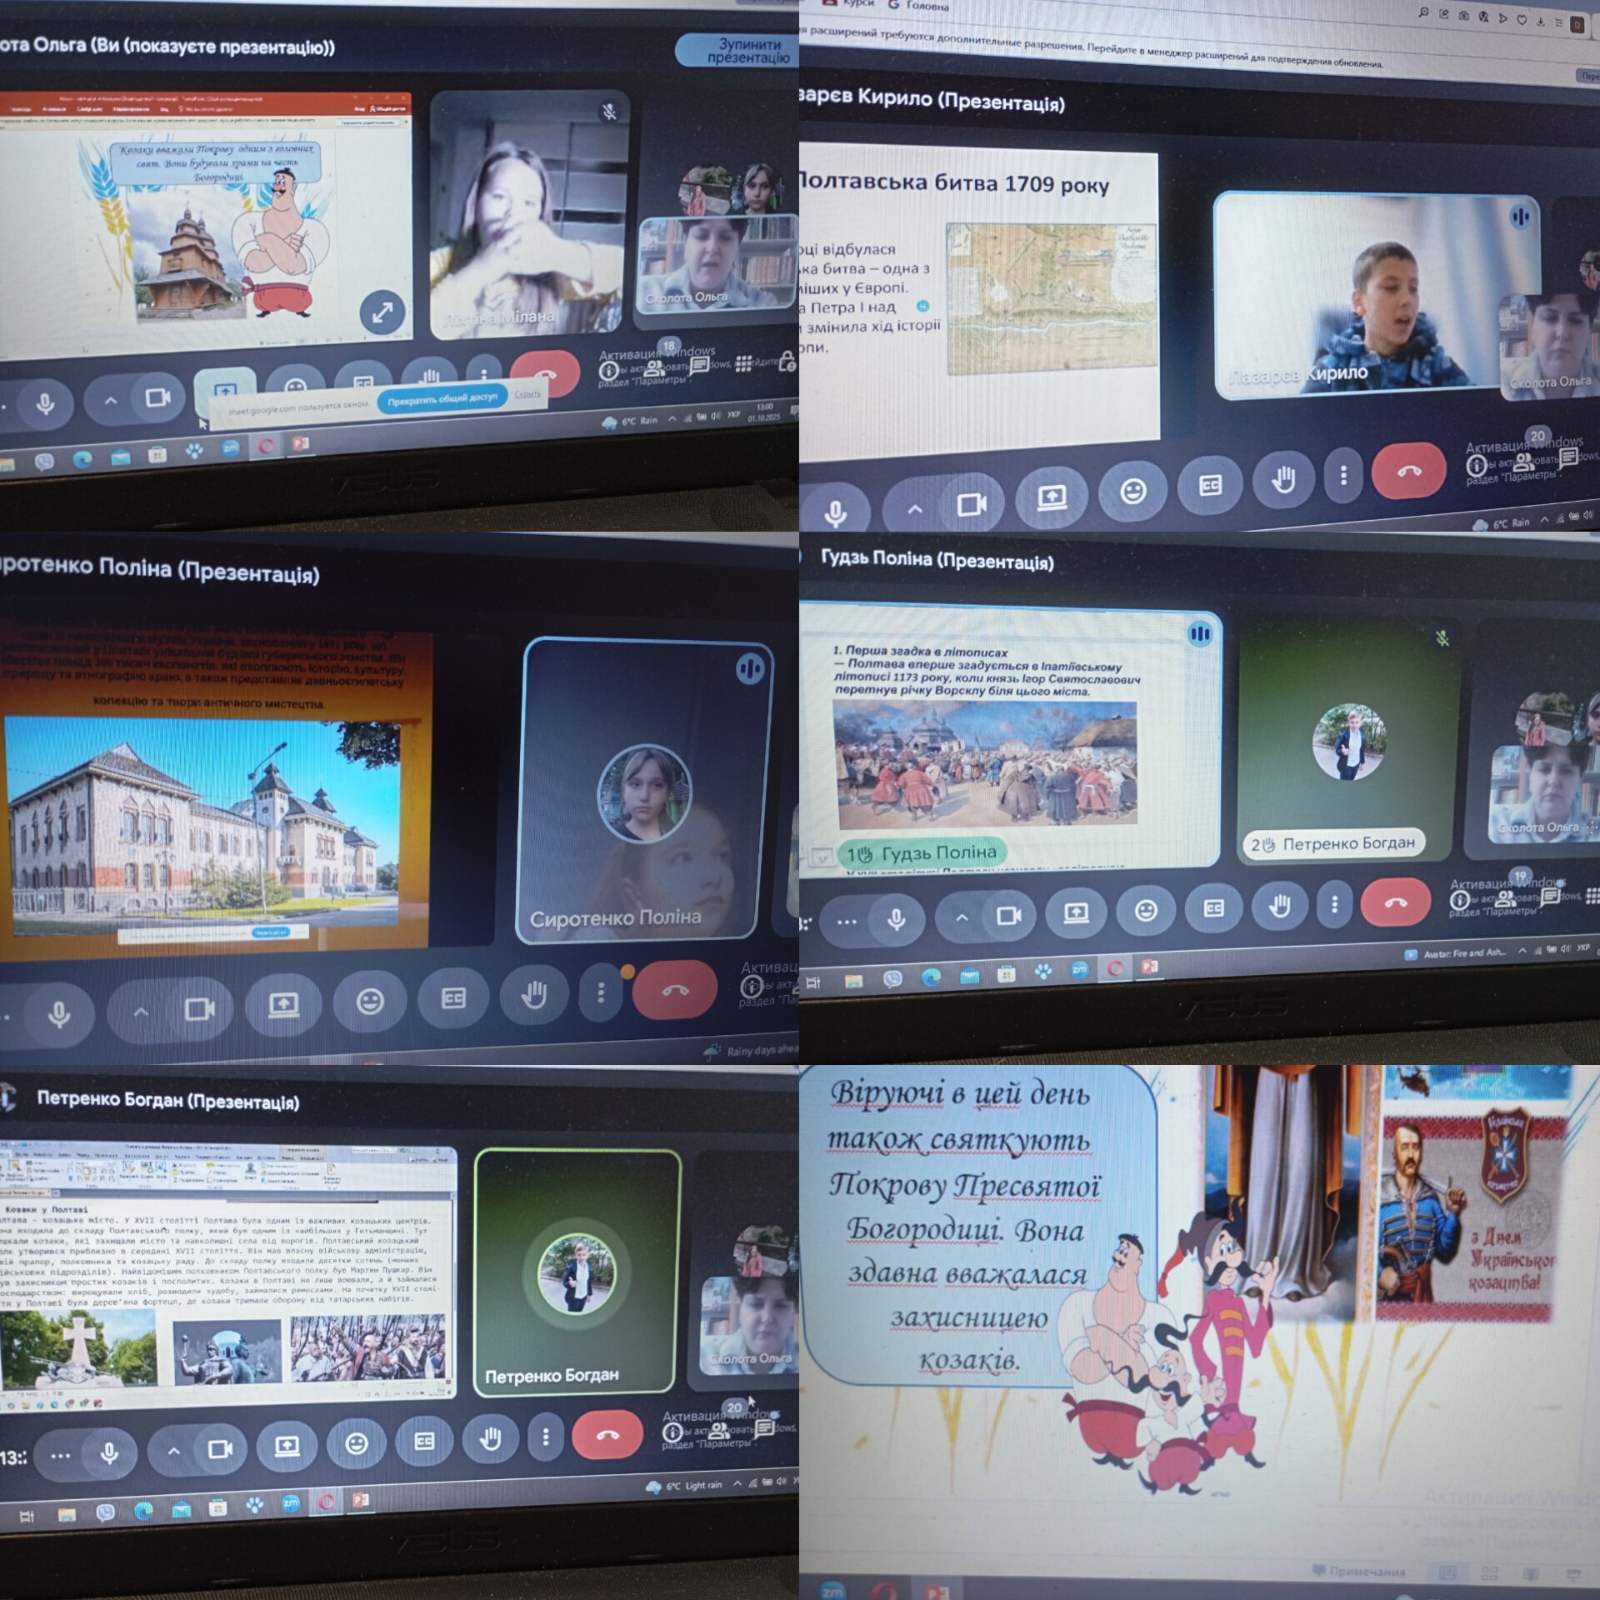Expand the chevron beside camera in Гудзь Поліна's call

point(961,917)
